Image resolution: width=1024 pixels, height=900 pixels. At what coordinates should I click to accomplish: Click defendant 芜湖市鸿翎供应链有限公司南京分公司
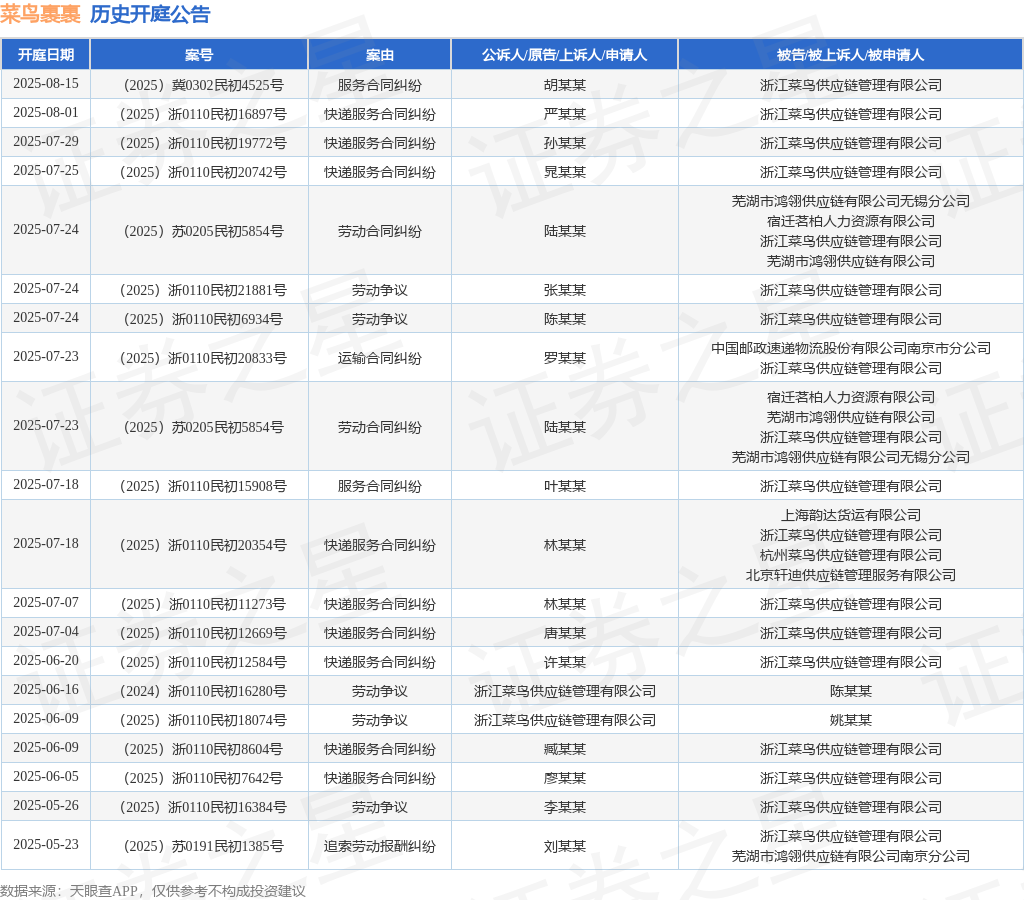851,856
